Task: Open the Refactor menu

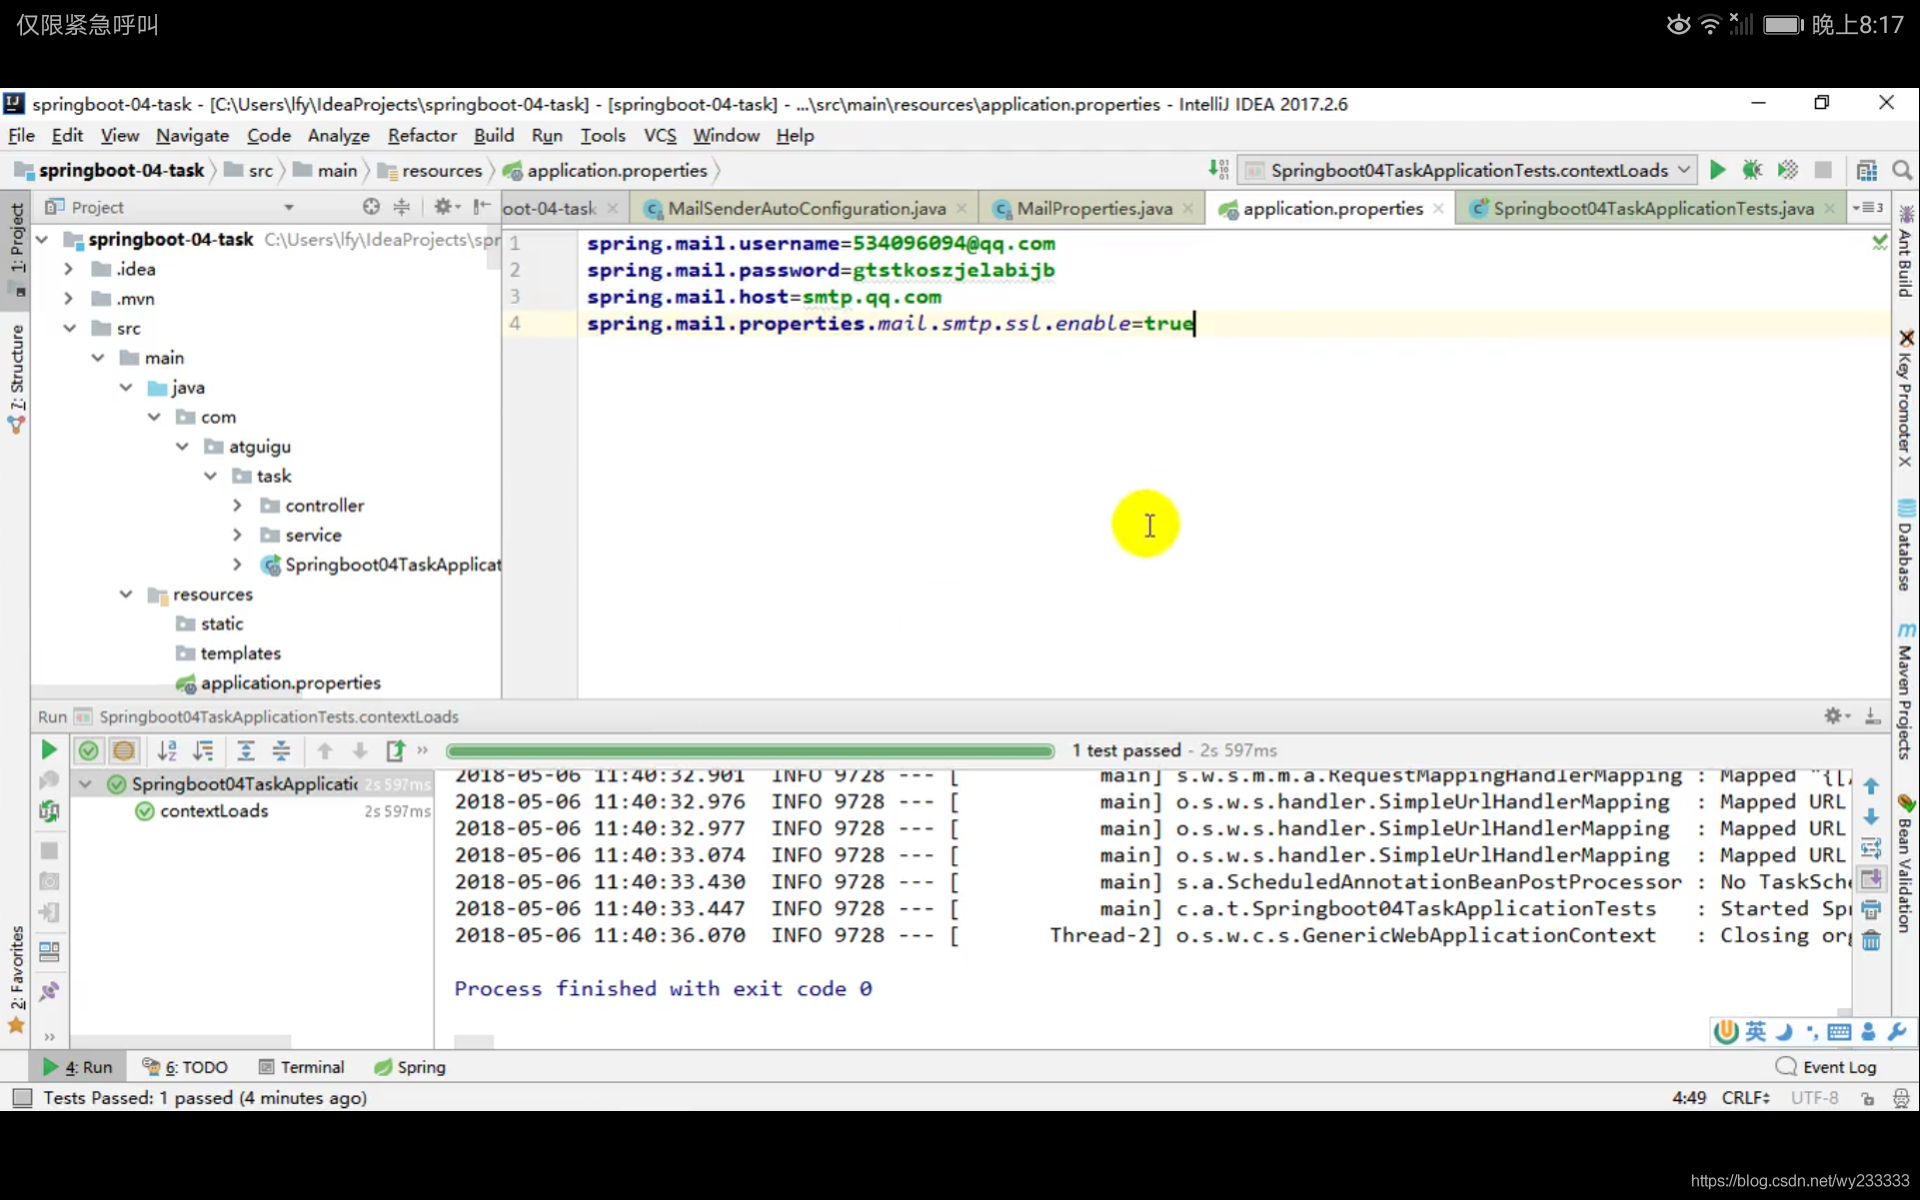Action: coord(421,135)
